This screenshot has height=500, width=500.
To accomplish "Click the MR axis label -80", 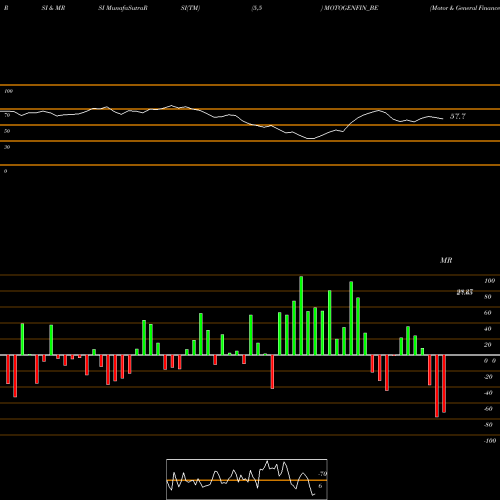I will click(x=488, y=425).
